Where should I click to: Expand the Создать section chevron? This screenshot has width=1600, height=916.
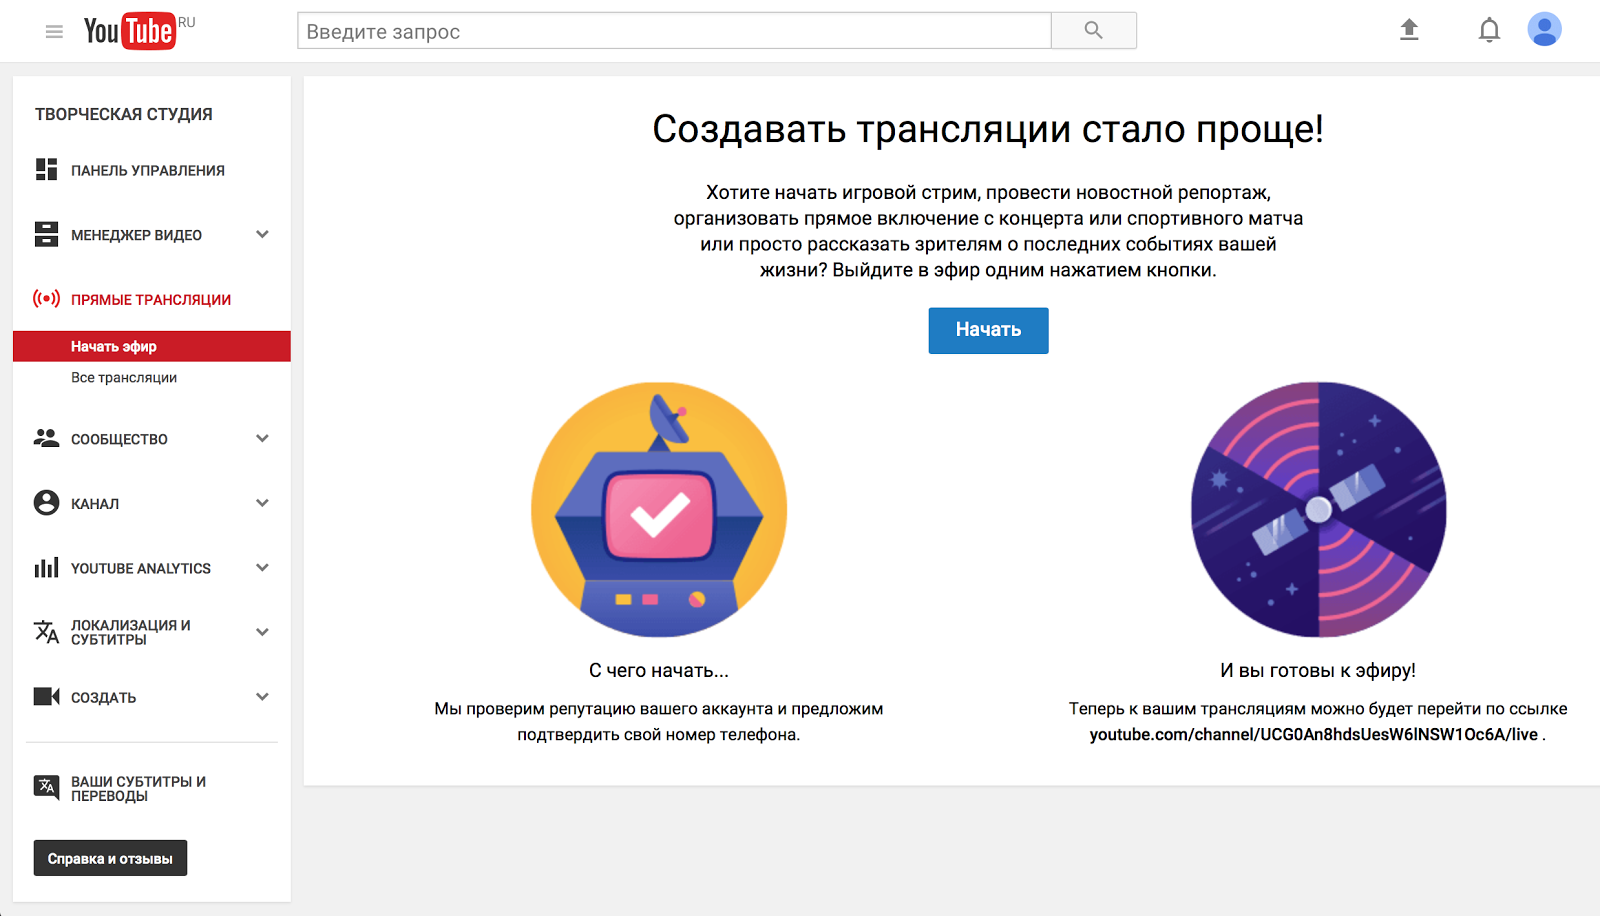click(262, 697)
